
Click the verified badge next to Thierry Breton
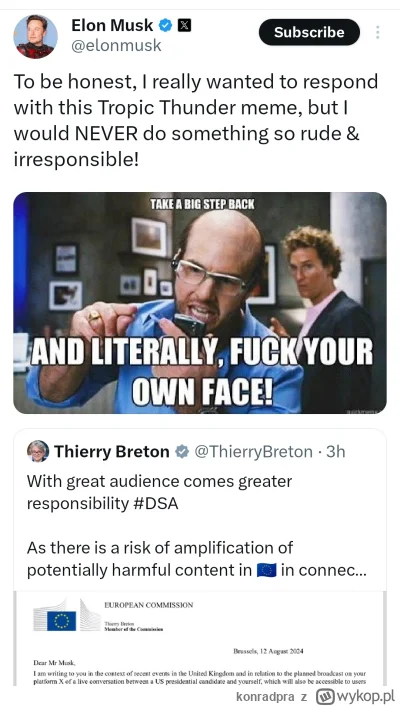(x=182, y=452)
